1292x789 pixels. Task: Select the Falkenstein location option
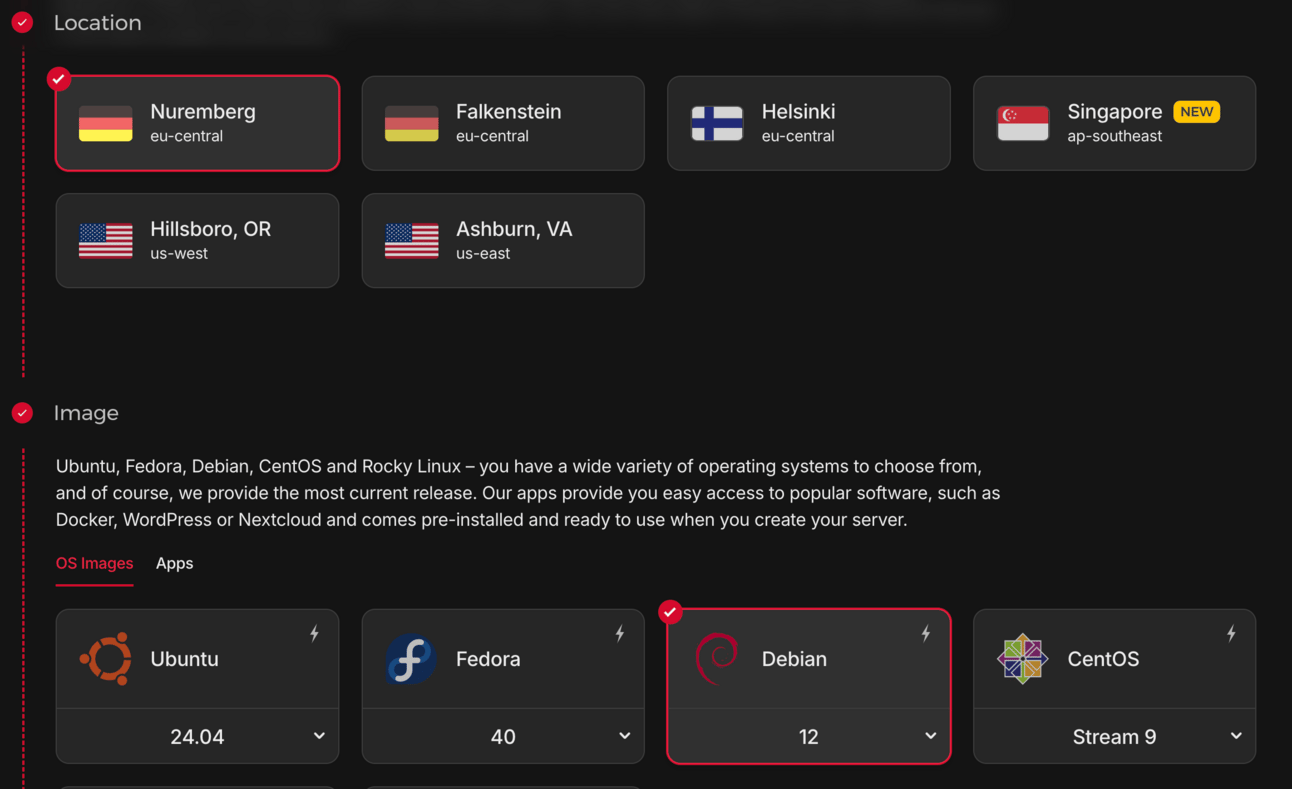pyautogui.click(x=503, y=123)
